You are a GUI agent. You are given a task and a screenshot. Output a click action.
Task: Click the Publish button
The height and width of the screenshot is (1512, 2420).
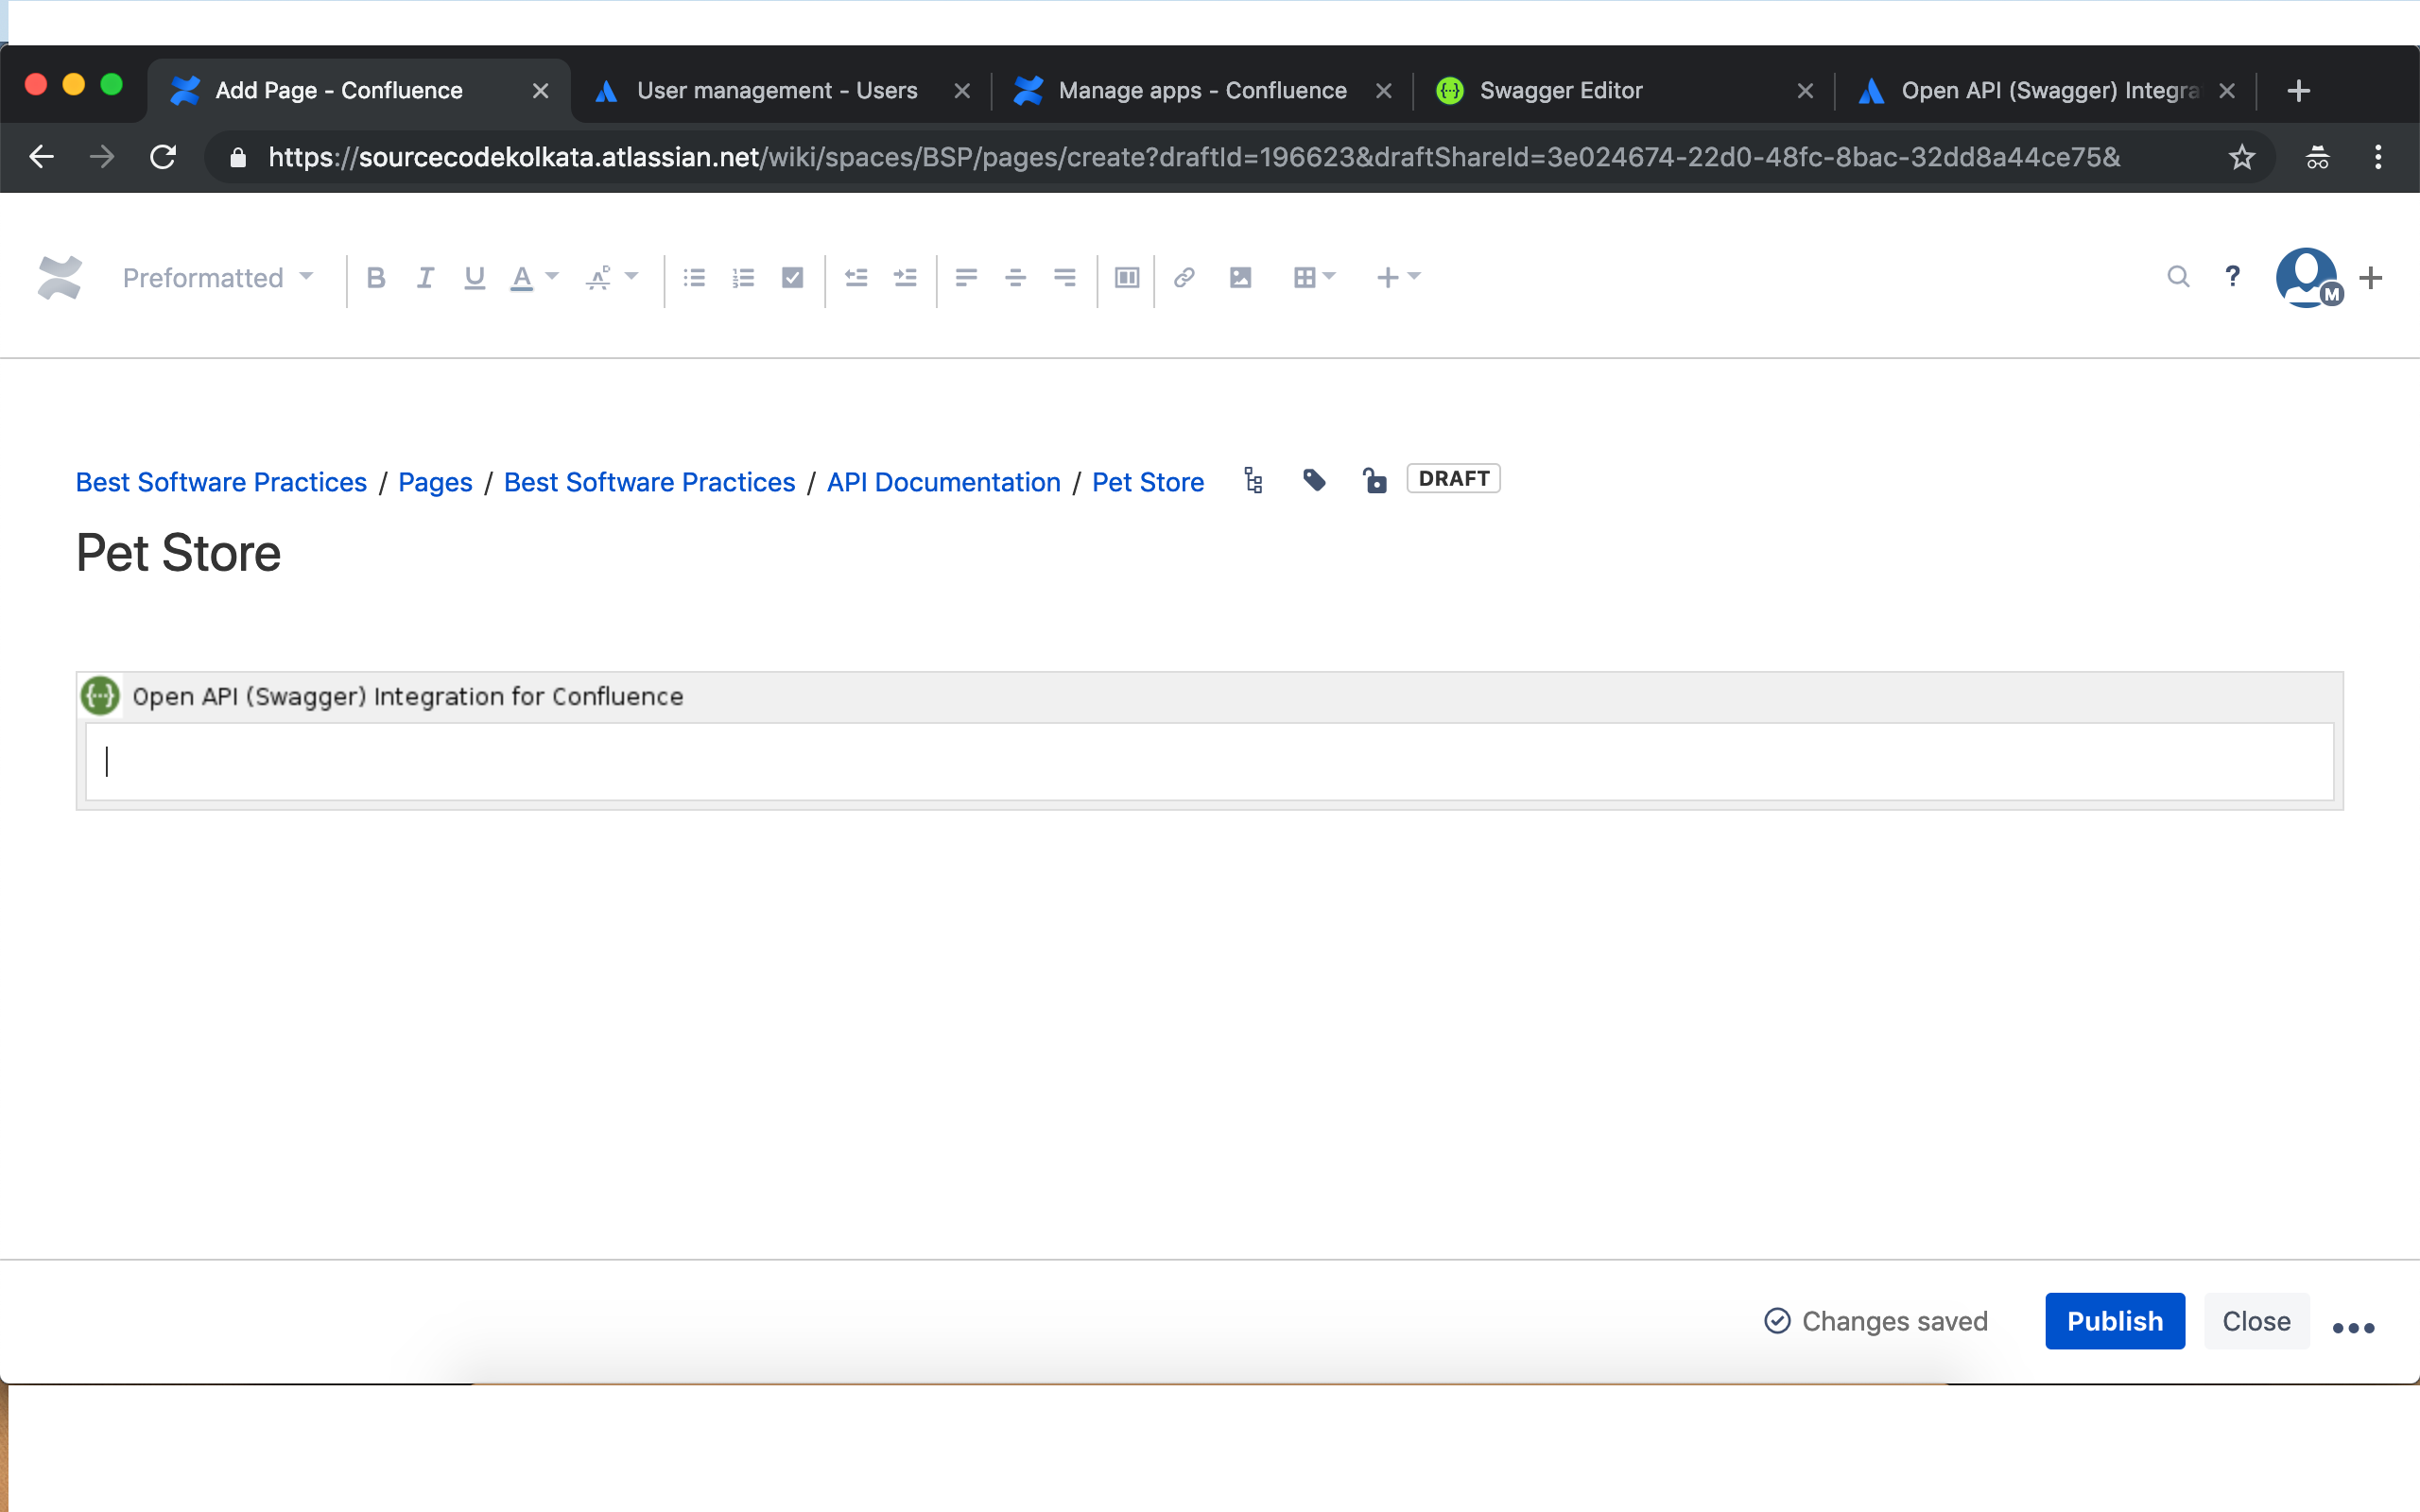pyautogui.click(x=2114, y=1321)
